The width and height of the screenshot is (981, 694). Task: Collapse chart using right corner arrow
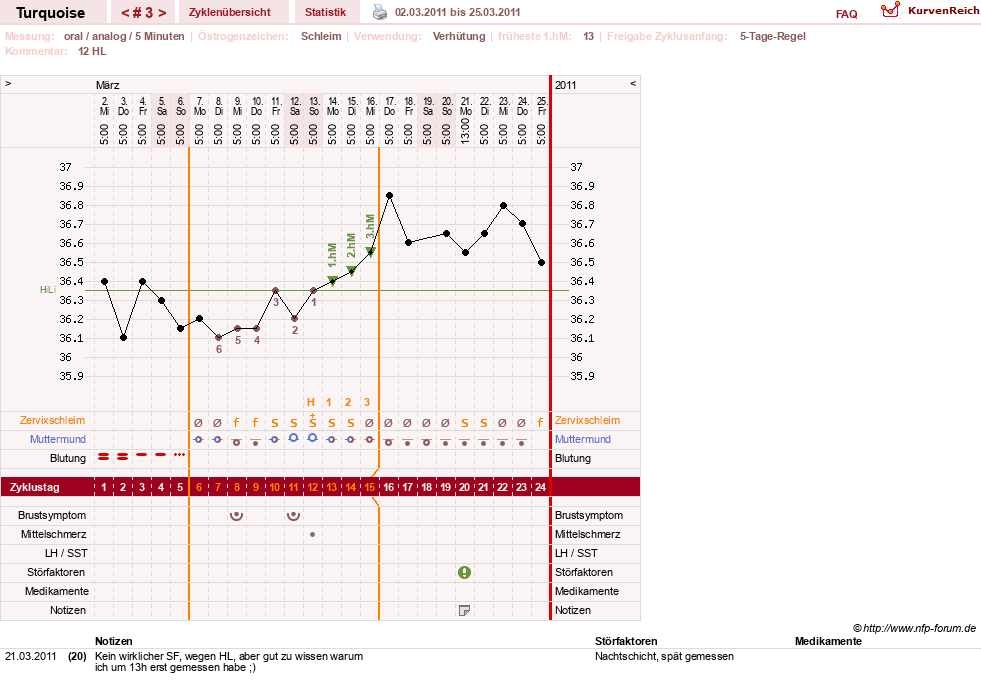point(633,83)
